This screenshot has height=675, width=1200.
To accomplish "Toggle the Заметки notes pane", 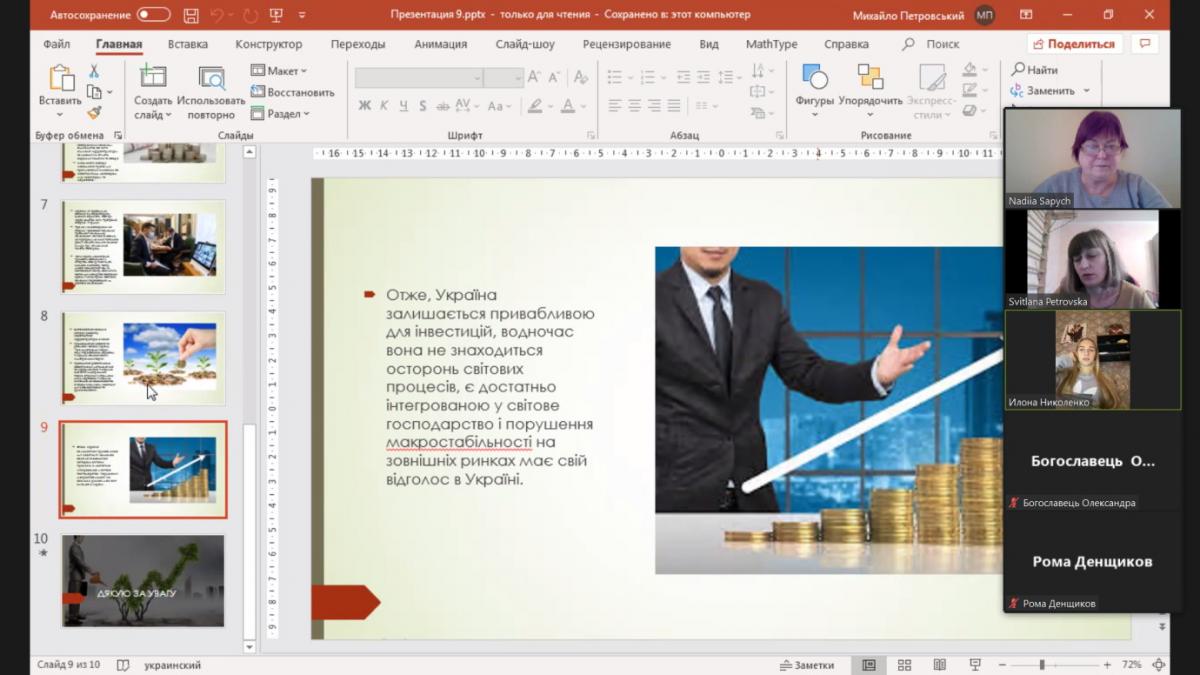I will click(x=806, y=665).
